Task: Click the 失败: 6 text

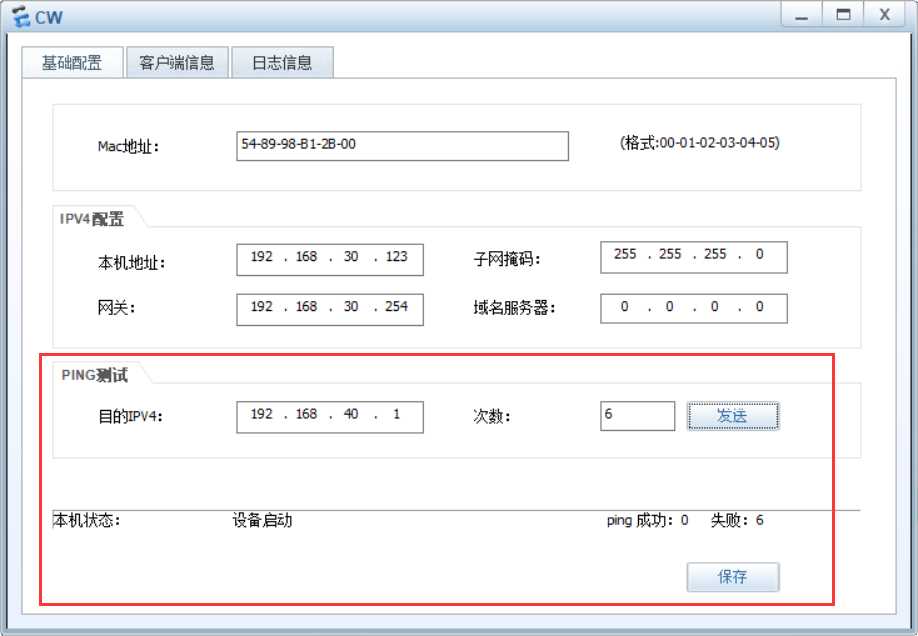Action: (x=737, y=520)
